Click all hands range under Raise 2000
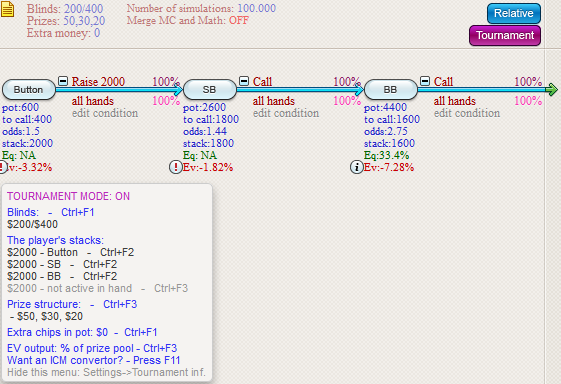Image resolution: width=561 pixels, height=384 pixels. [93, 101]
